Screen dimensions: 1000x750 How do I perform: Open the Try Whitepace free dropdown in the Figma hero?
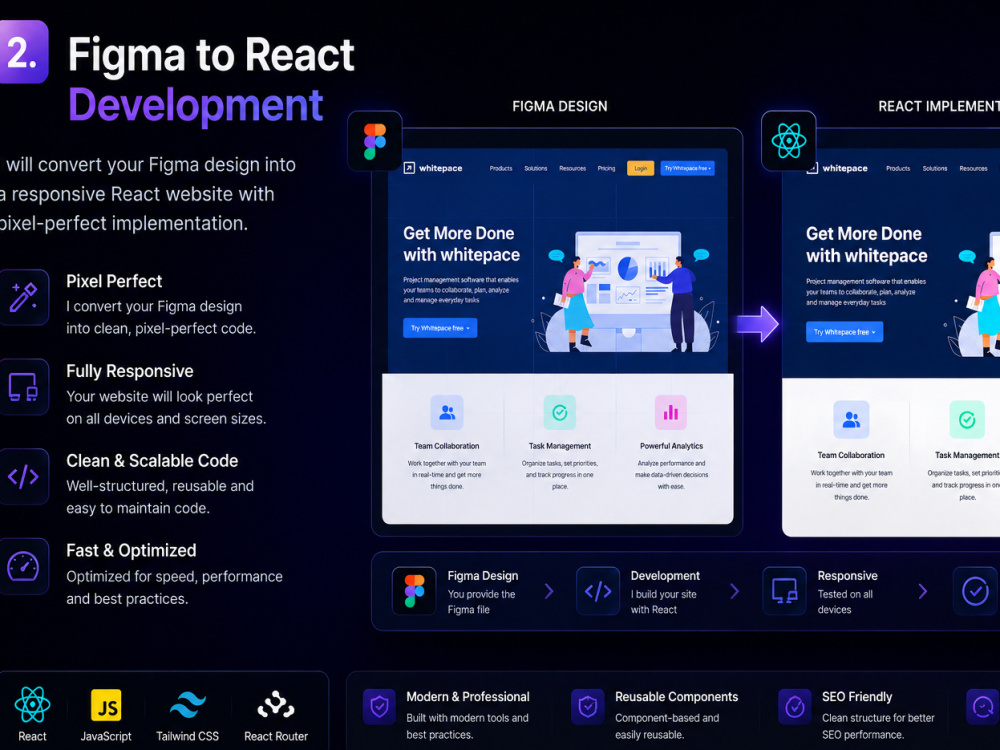[x=440, y=328]
